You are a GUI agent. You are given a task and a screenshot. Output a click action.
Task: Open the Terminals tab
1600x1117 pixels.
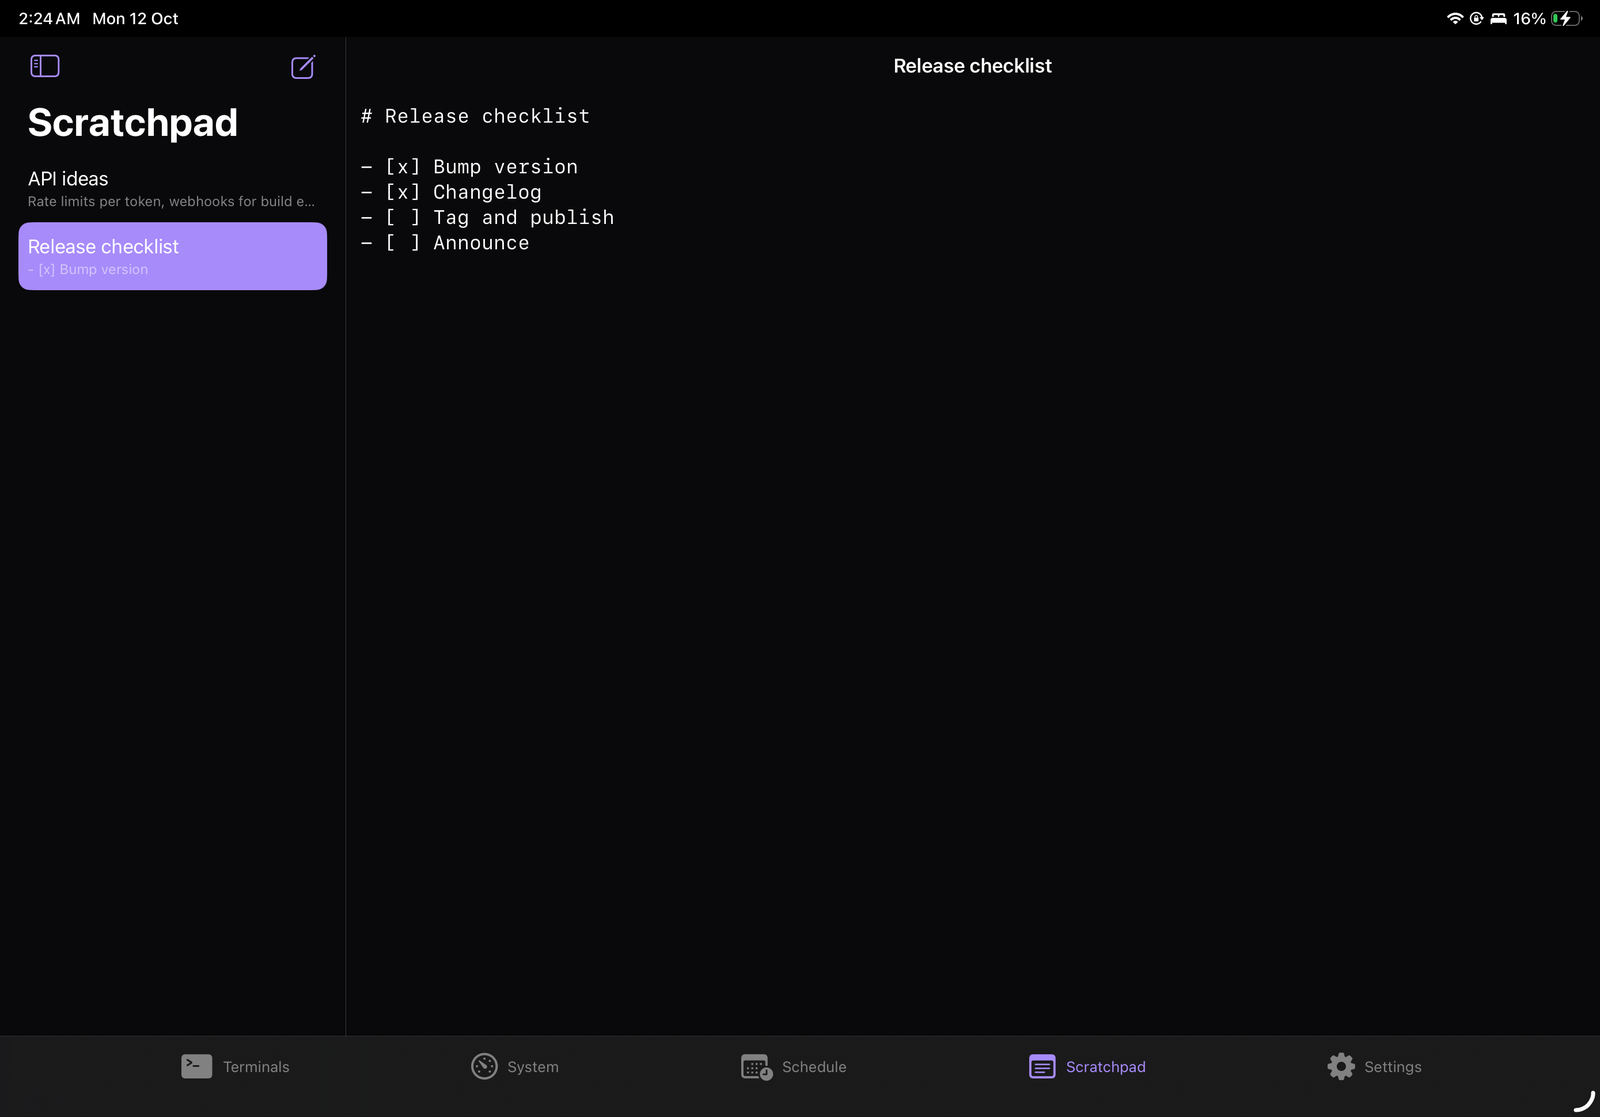click(235, 1067)
